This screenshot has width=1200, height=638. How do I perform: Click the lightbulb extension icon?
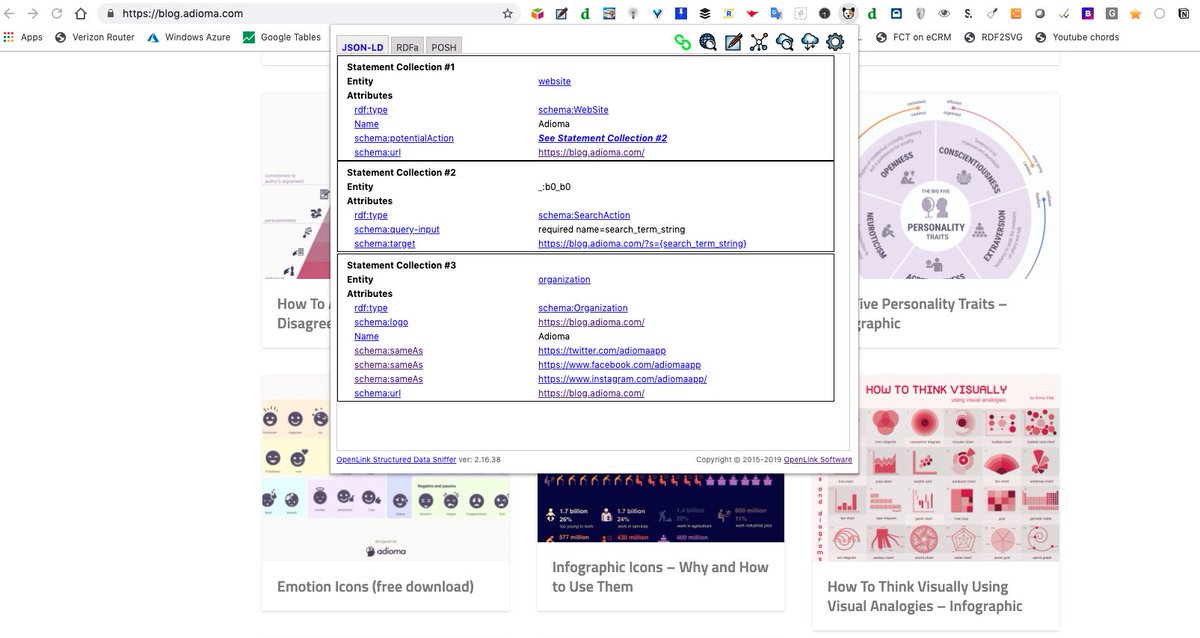(x=633, y=14)
